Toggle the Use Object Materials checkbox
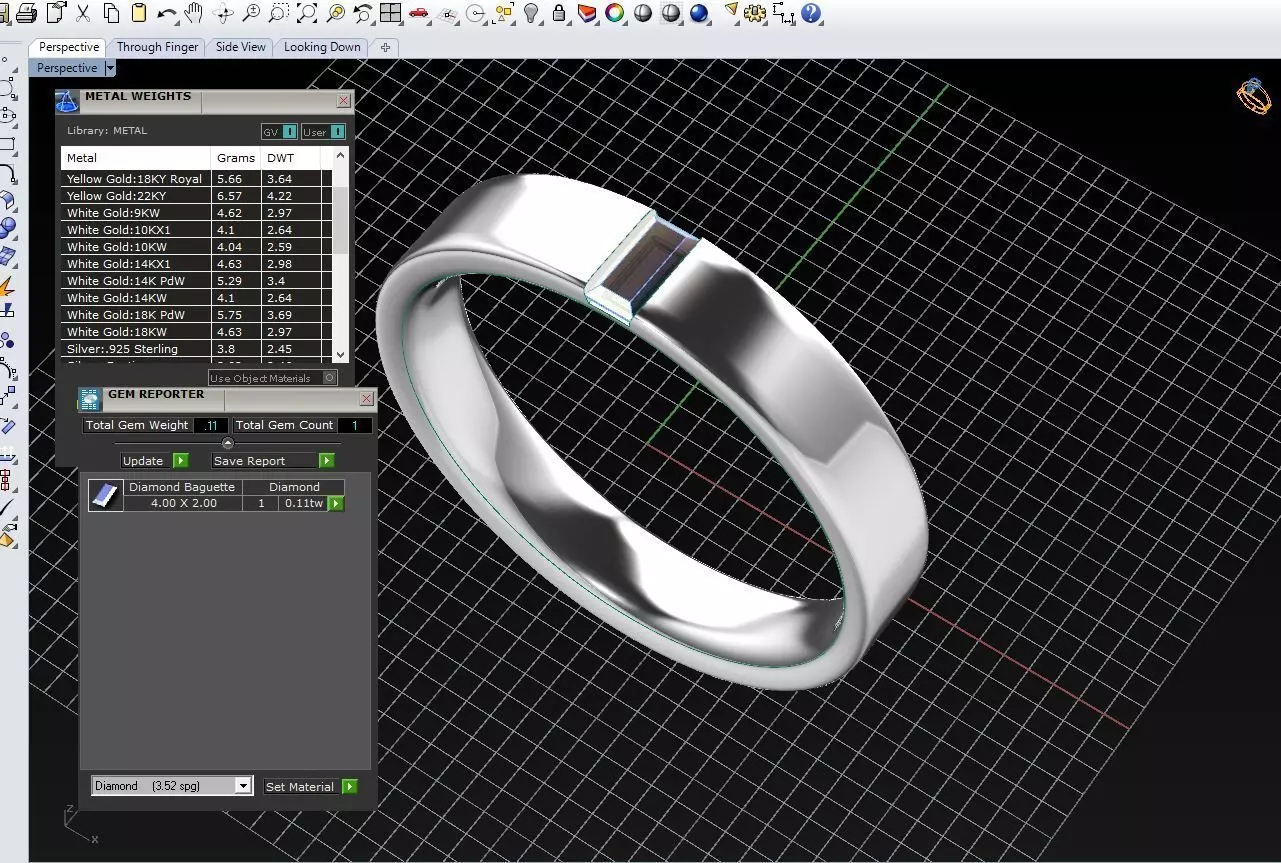The width and height of the screenshot is (1281, 863). point(330,378)
